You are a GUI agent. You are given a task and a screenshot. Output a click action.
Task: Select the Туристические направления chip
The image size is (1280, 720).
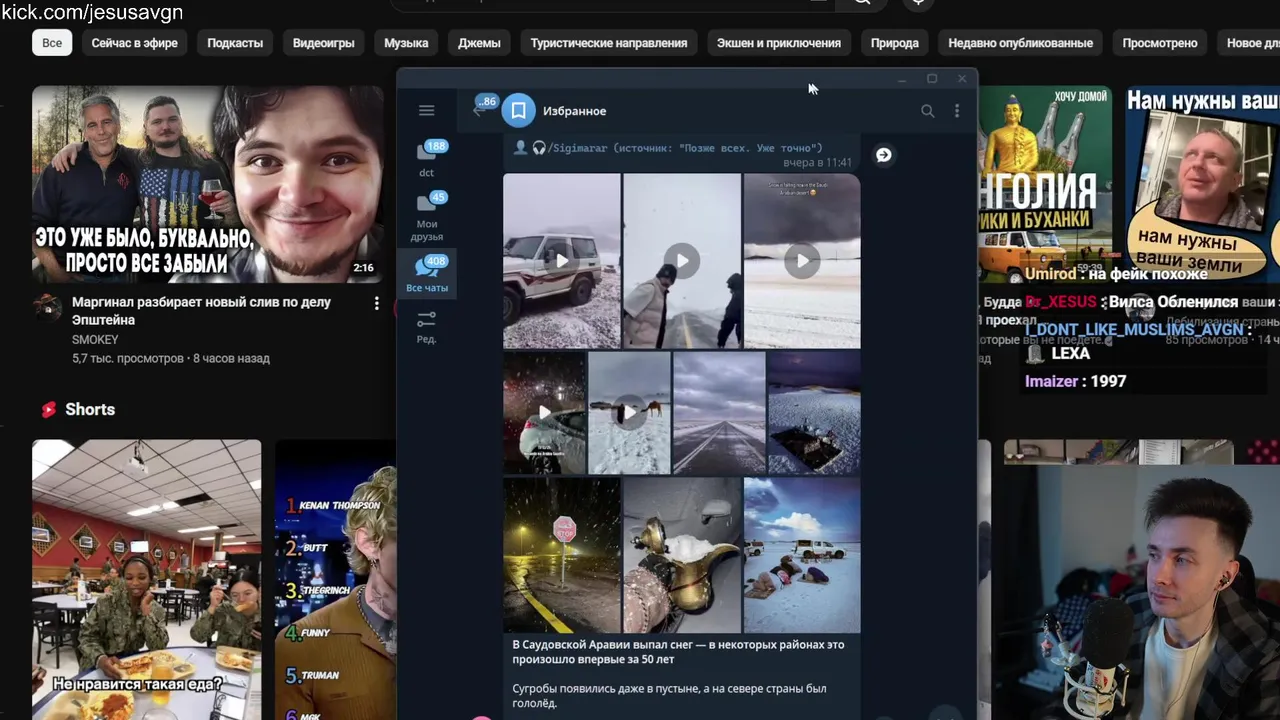pyautogui.click(x=609, y=43)
